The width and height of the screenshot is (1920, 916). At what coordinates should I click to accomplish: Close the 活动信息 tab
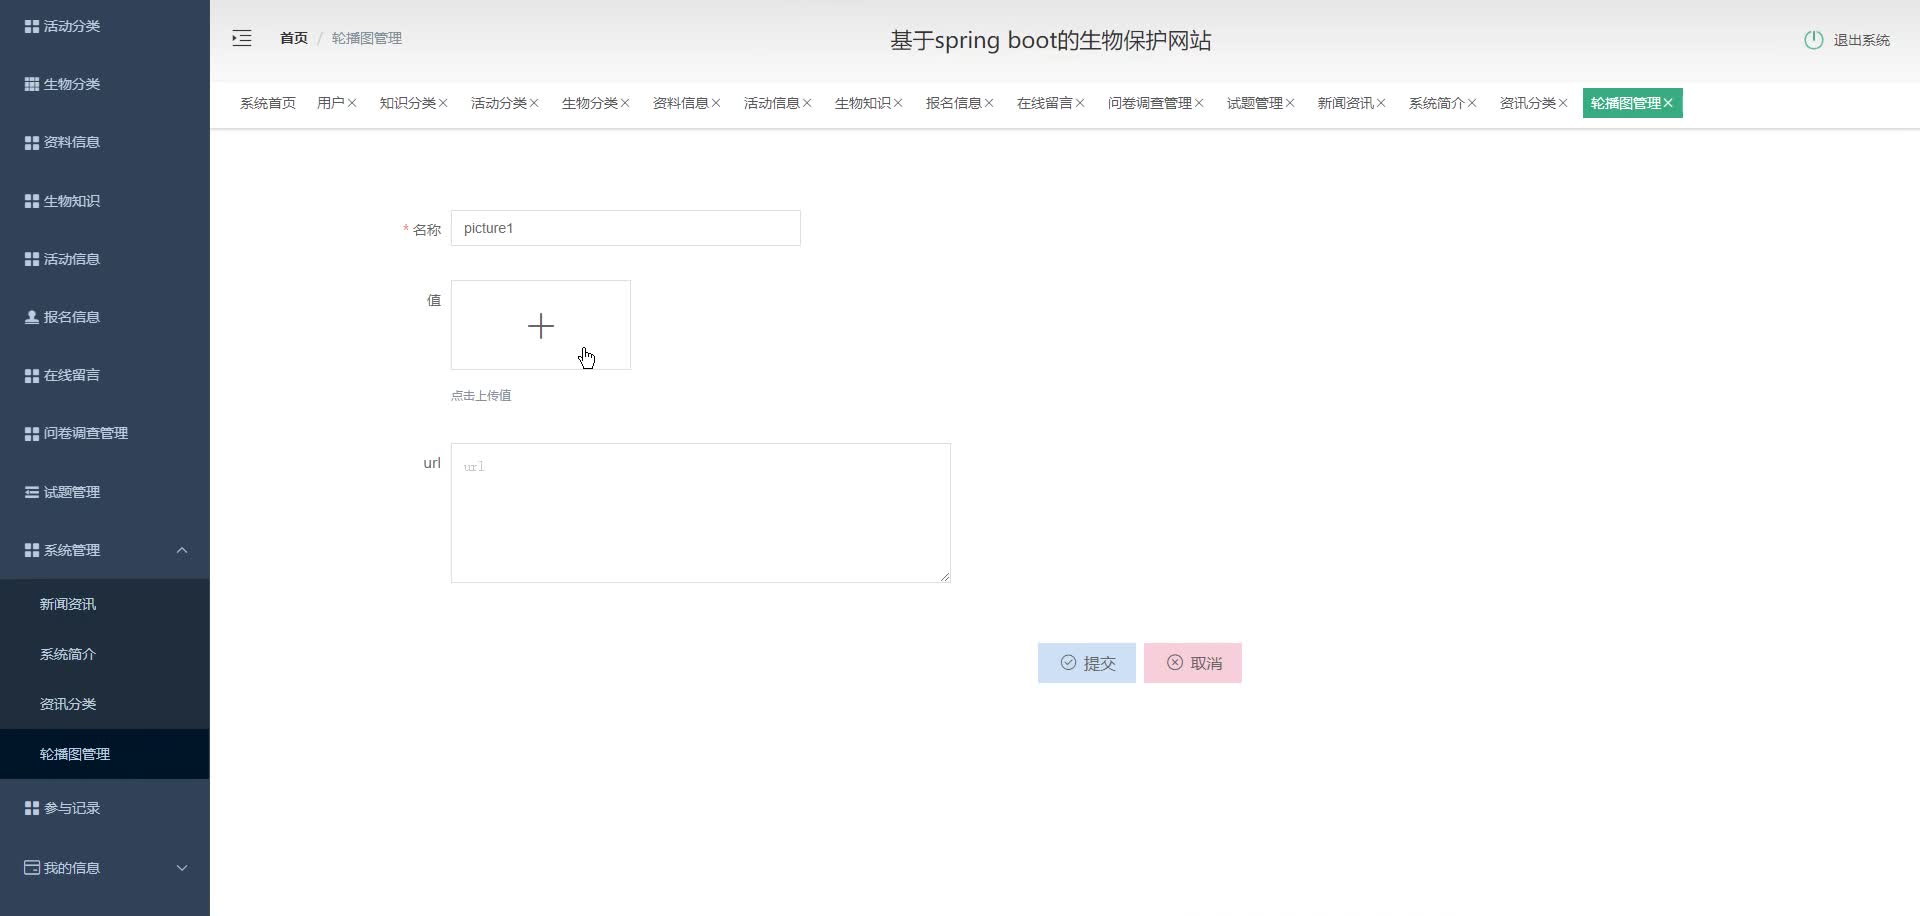(807, 103)
